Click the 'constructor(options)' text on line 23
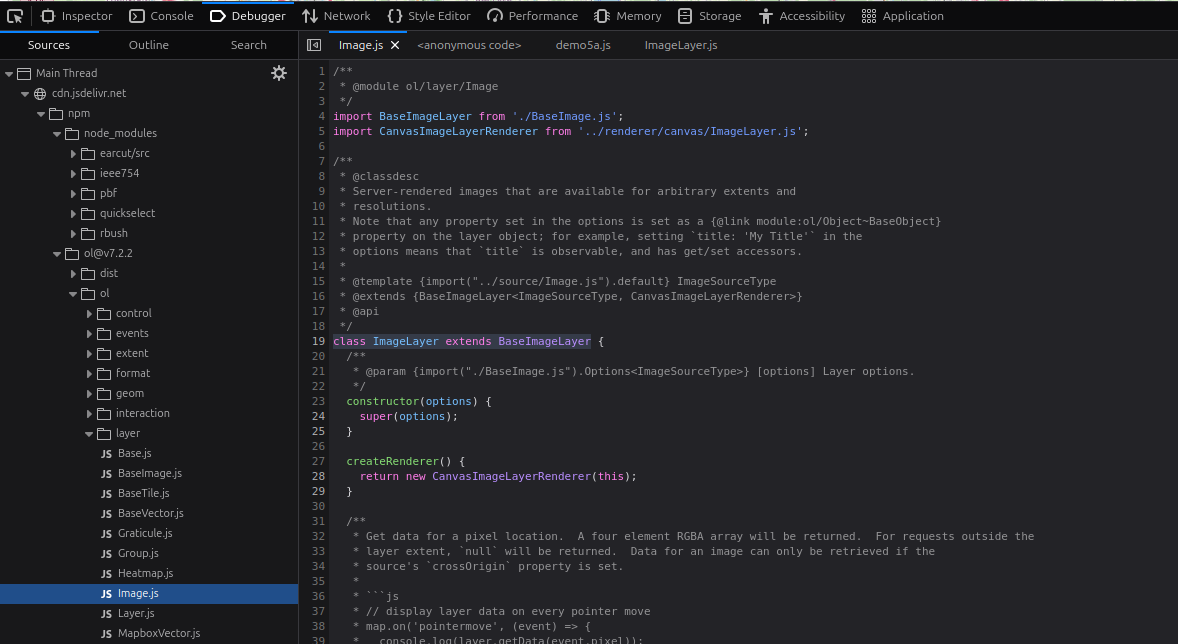 point(412,401)
